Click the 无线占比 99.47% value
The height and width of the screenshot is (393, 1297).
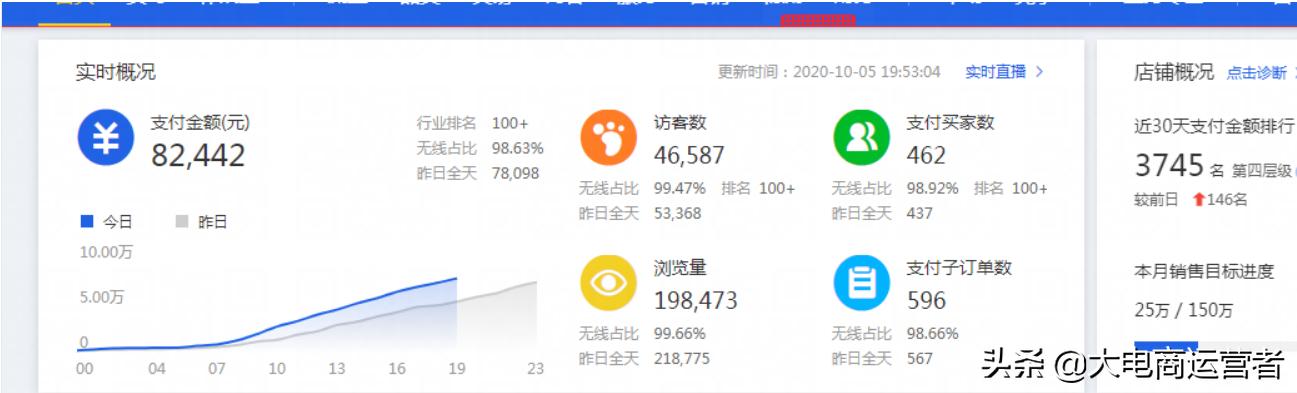679,188
